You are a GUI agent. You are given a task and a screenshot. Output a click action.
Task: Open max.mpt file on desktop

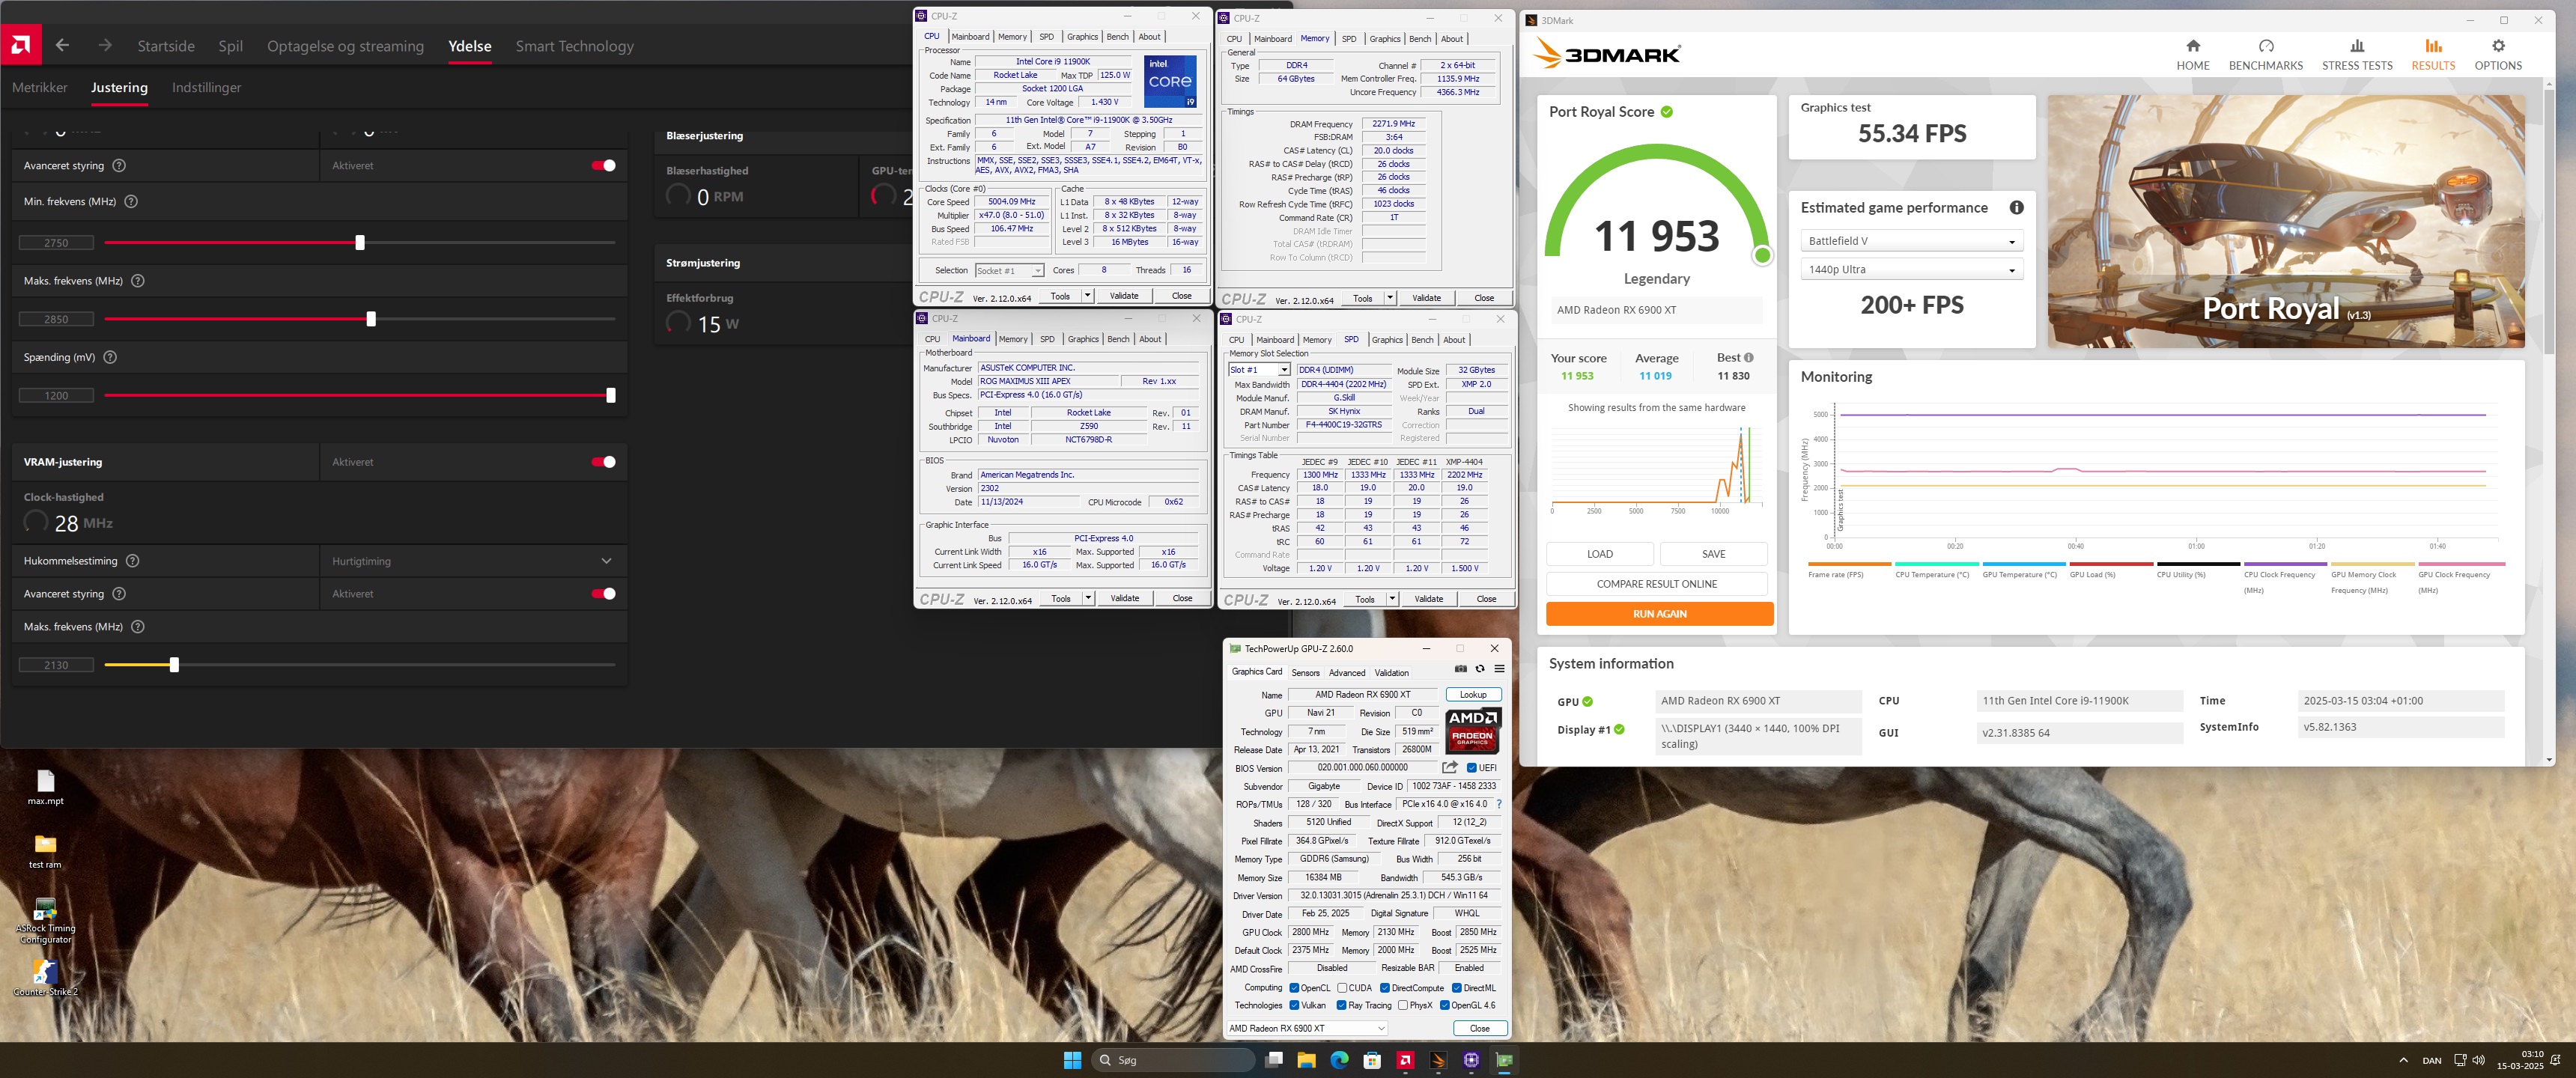point(45,787)
